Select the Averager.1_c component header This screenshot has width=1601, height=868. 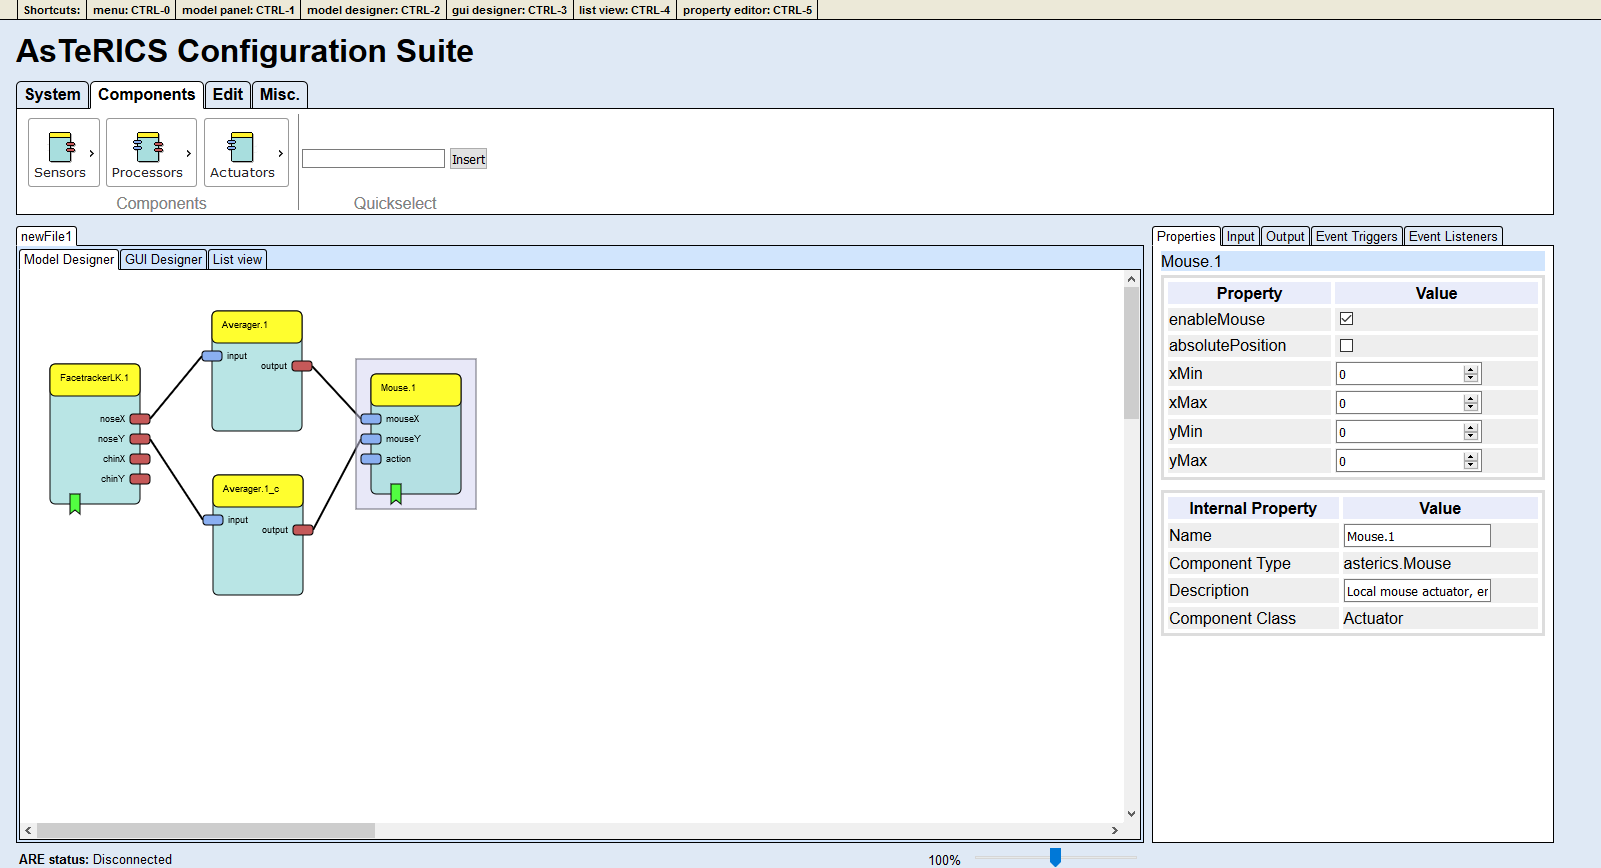point(258,490)
